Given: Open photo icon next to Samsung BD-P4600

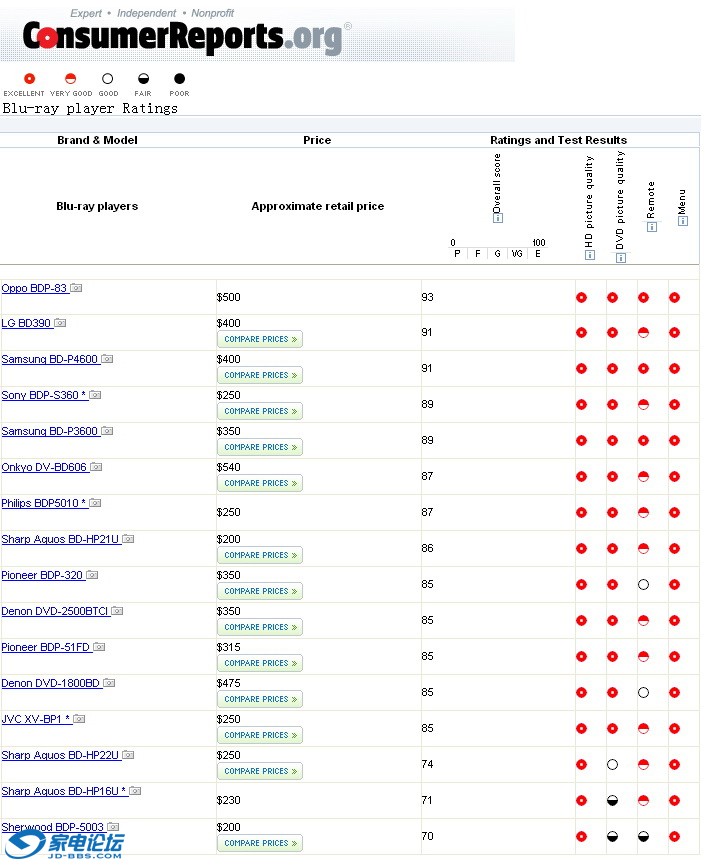Looking at the screenshot, I should coord(107,359).
